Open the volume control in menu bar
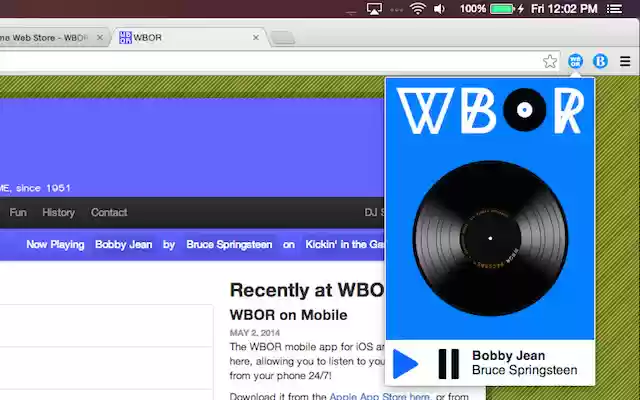Viewport: 640px width, 400px height. coord(440,9)
